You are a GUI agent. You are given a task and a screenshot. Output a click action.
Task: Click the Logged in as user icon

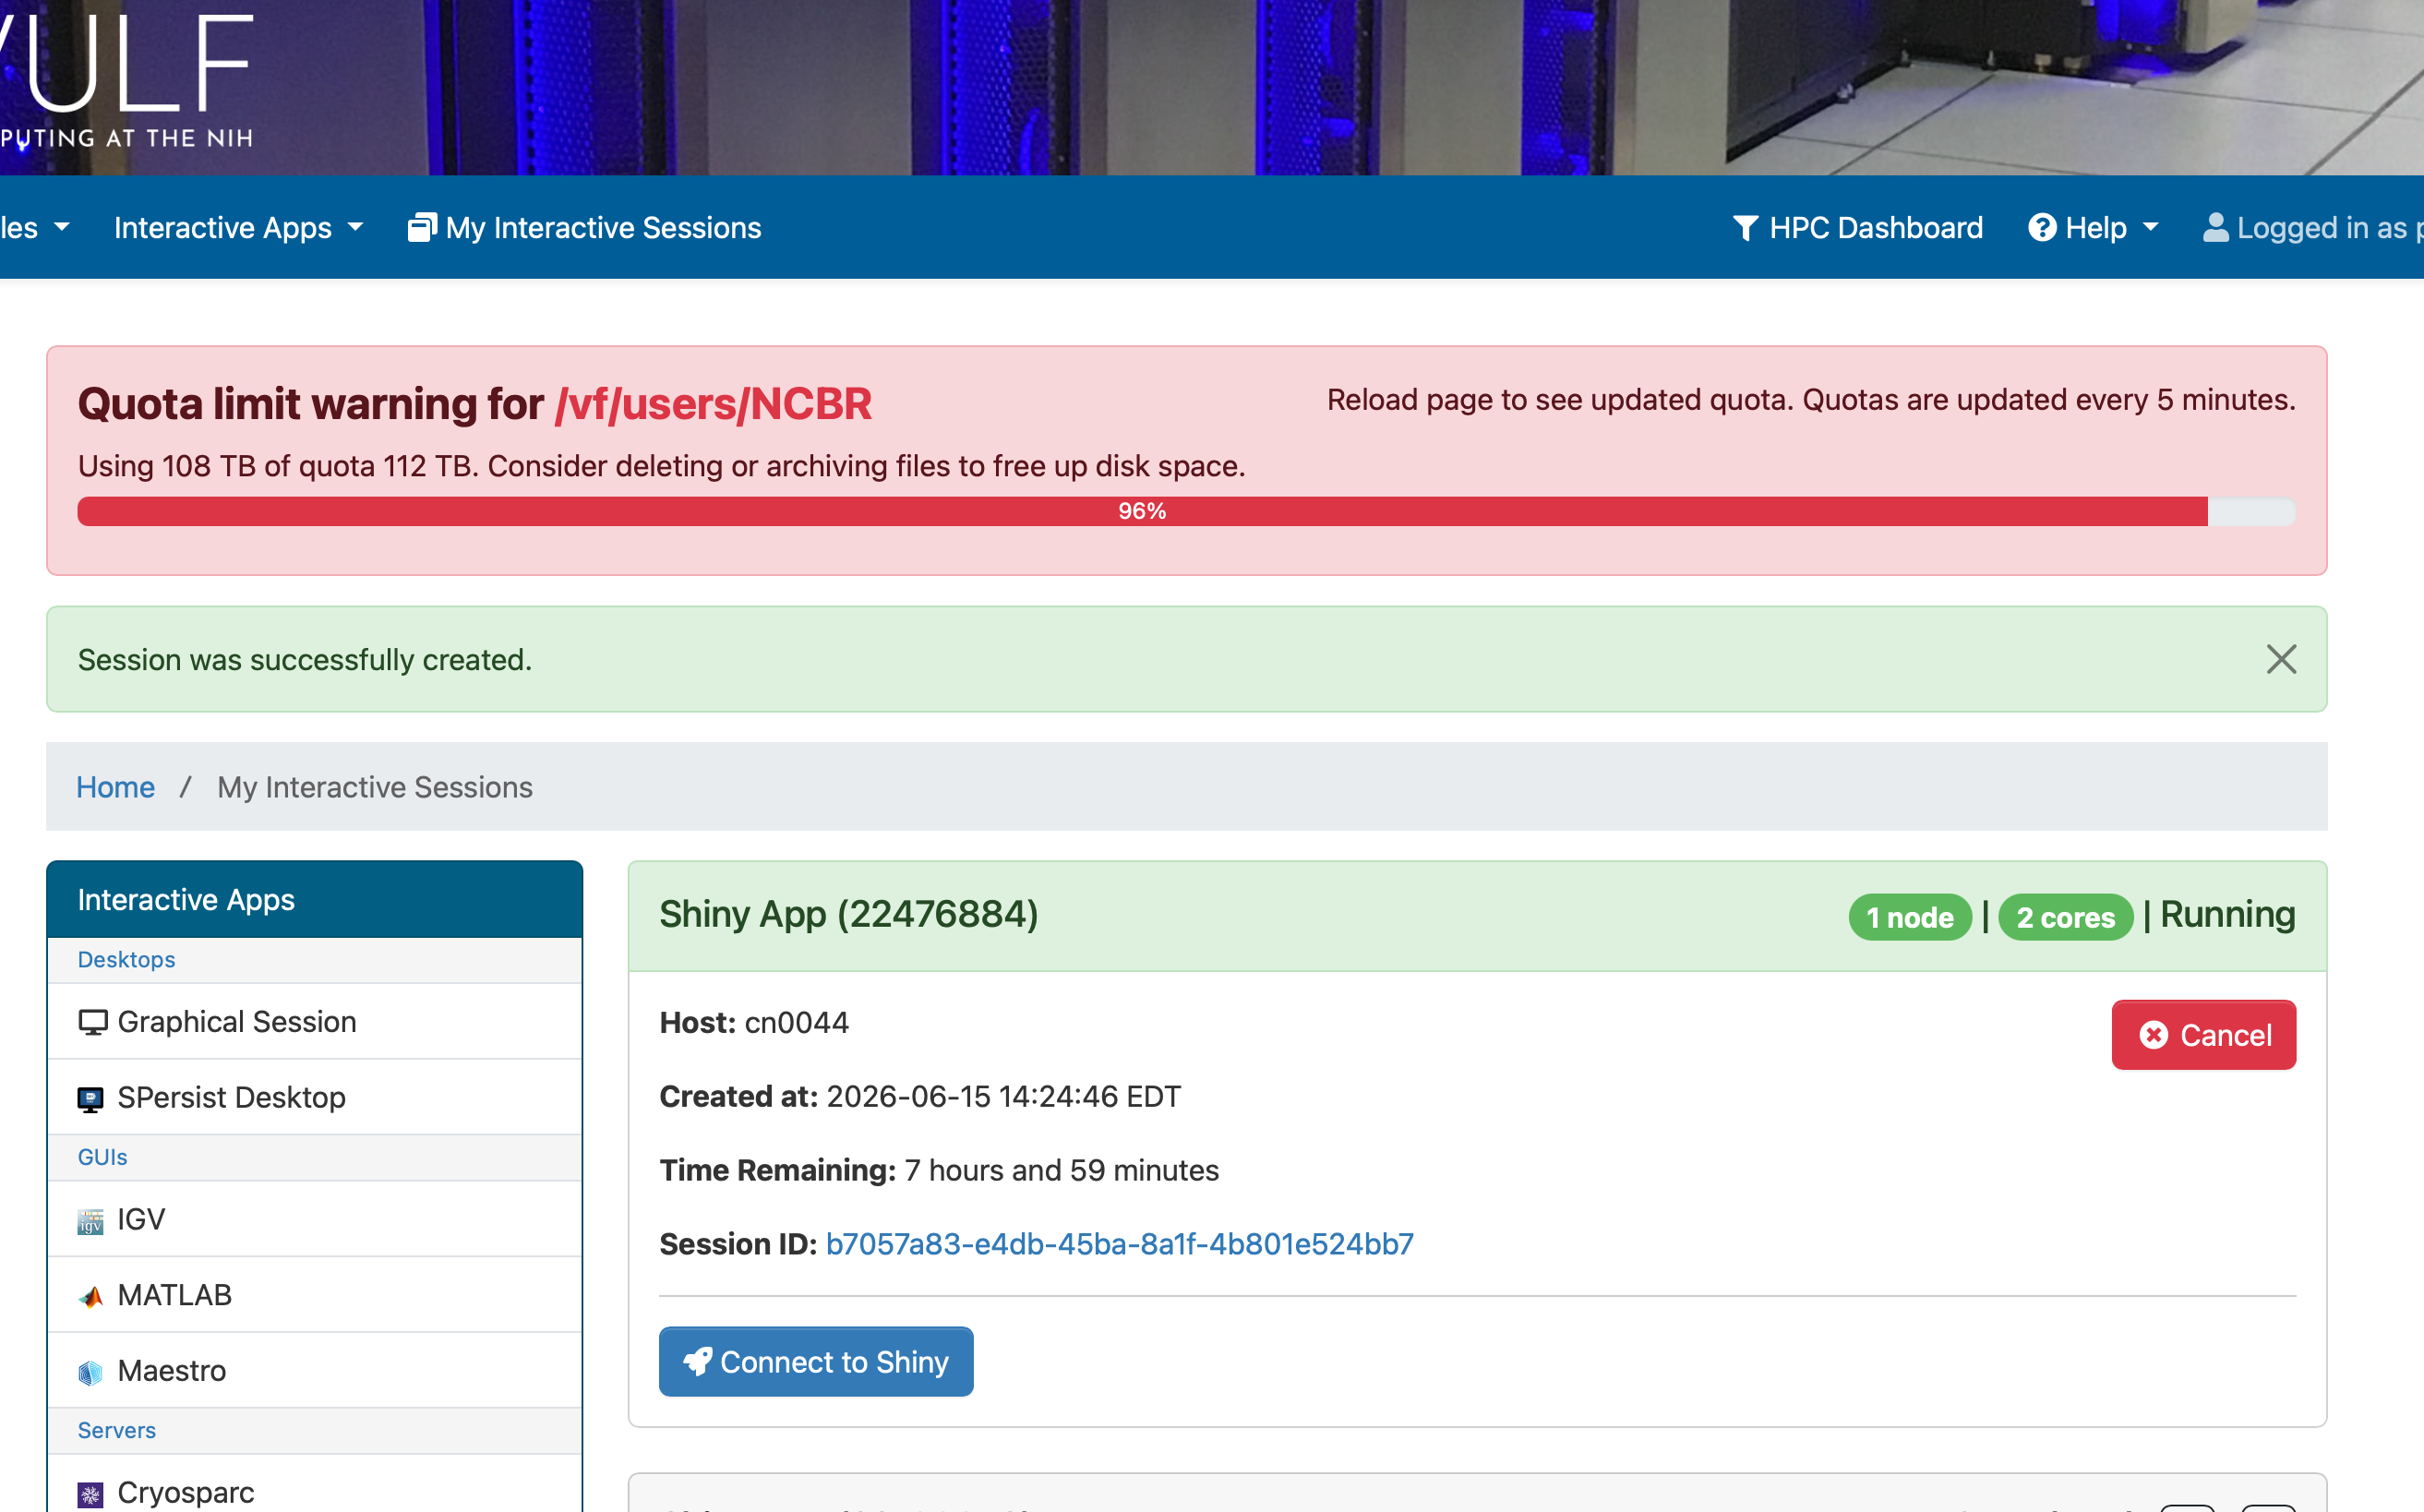click(x=2216, y=228)
